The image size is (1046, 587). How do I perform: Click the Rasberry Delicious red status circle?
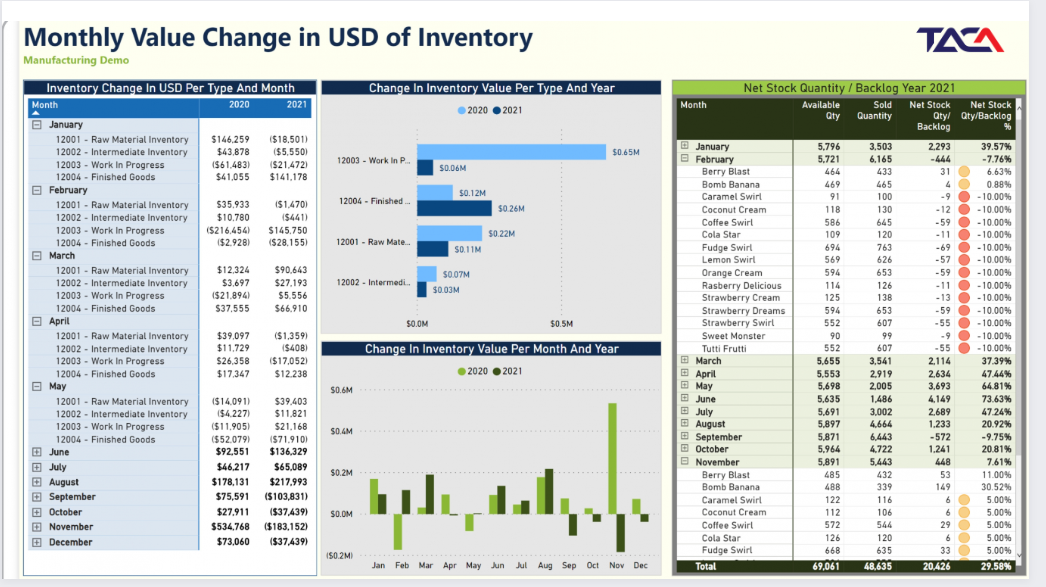[x=964, y=285]
